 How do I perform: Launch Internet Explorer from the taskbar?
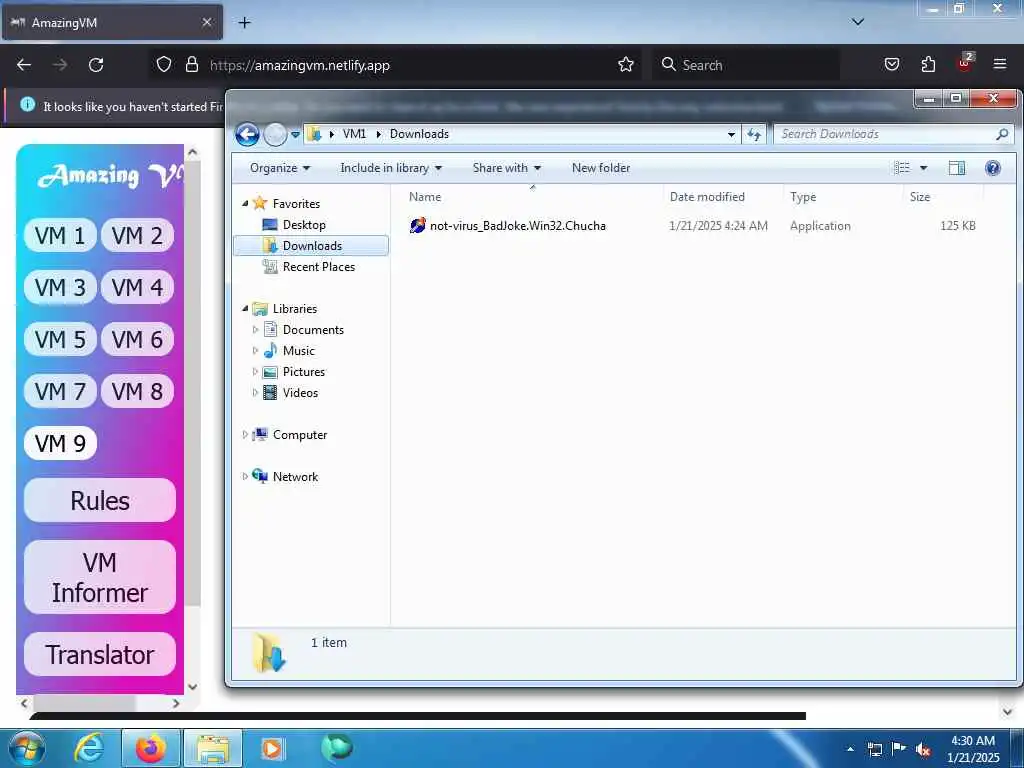tap(88, 748)
